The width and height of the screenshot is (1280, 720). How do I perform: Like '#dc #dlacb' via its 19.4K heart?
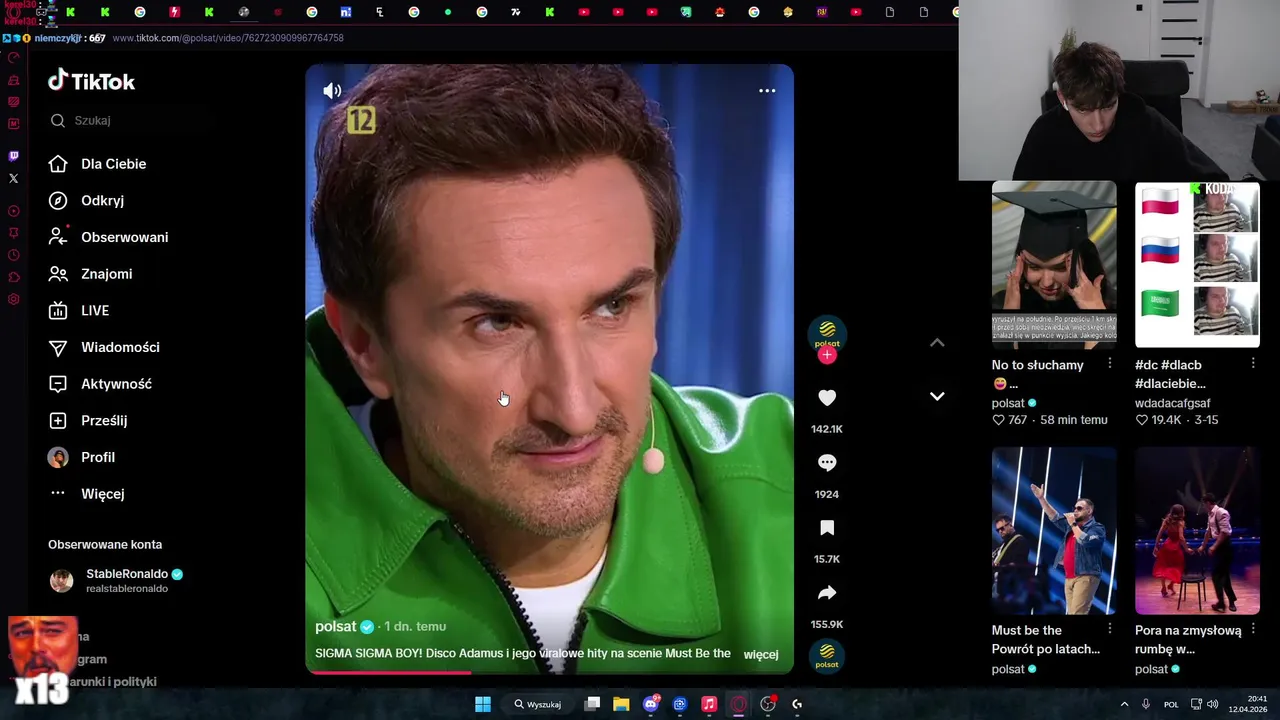tap(1141, 420)
